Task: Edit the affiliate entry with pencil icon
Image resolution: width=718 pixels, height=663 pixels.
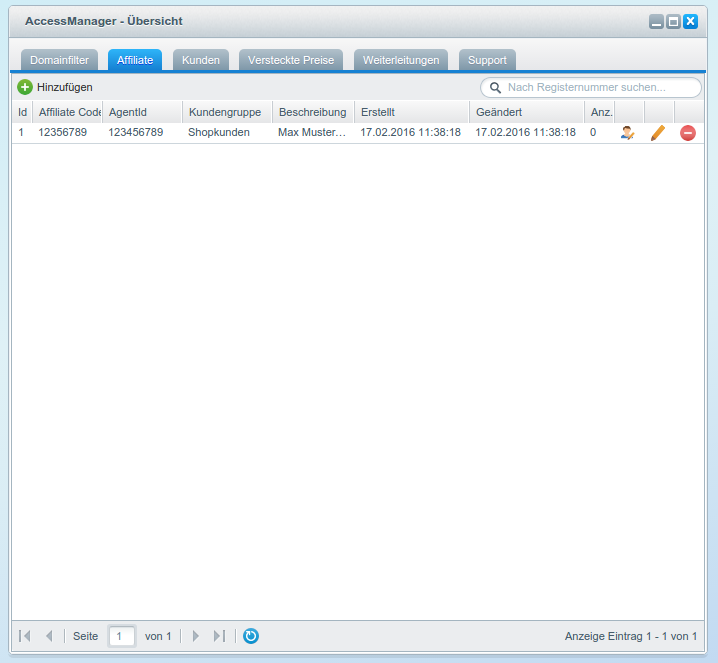Action: click(x=657, y=132)
